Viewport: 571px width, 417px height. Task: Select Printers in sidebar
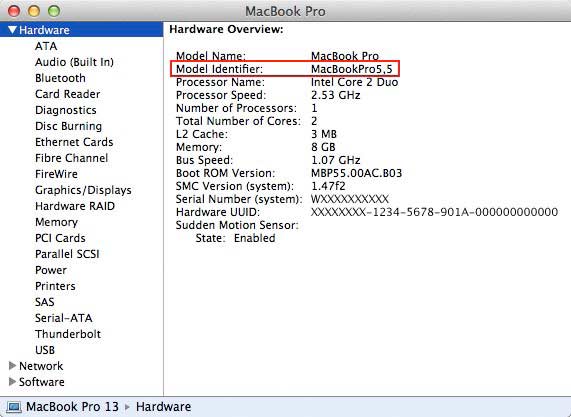point(55,286)
